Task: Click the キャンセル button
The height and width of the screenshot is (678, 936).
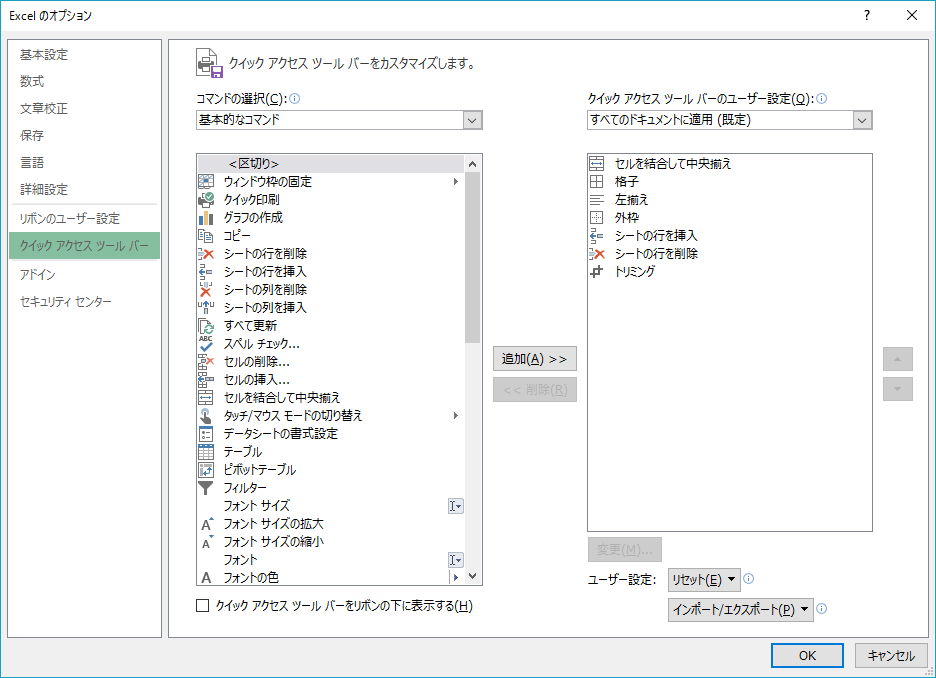Action: pos(891,655)
